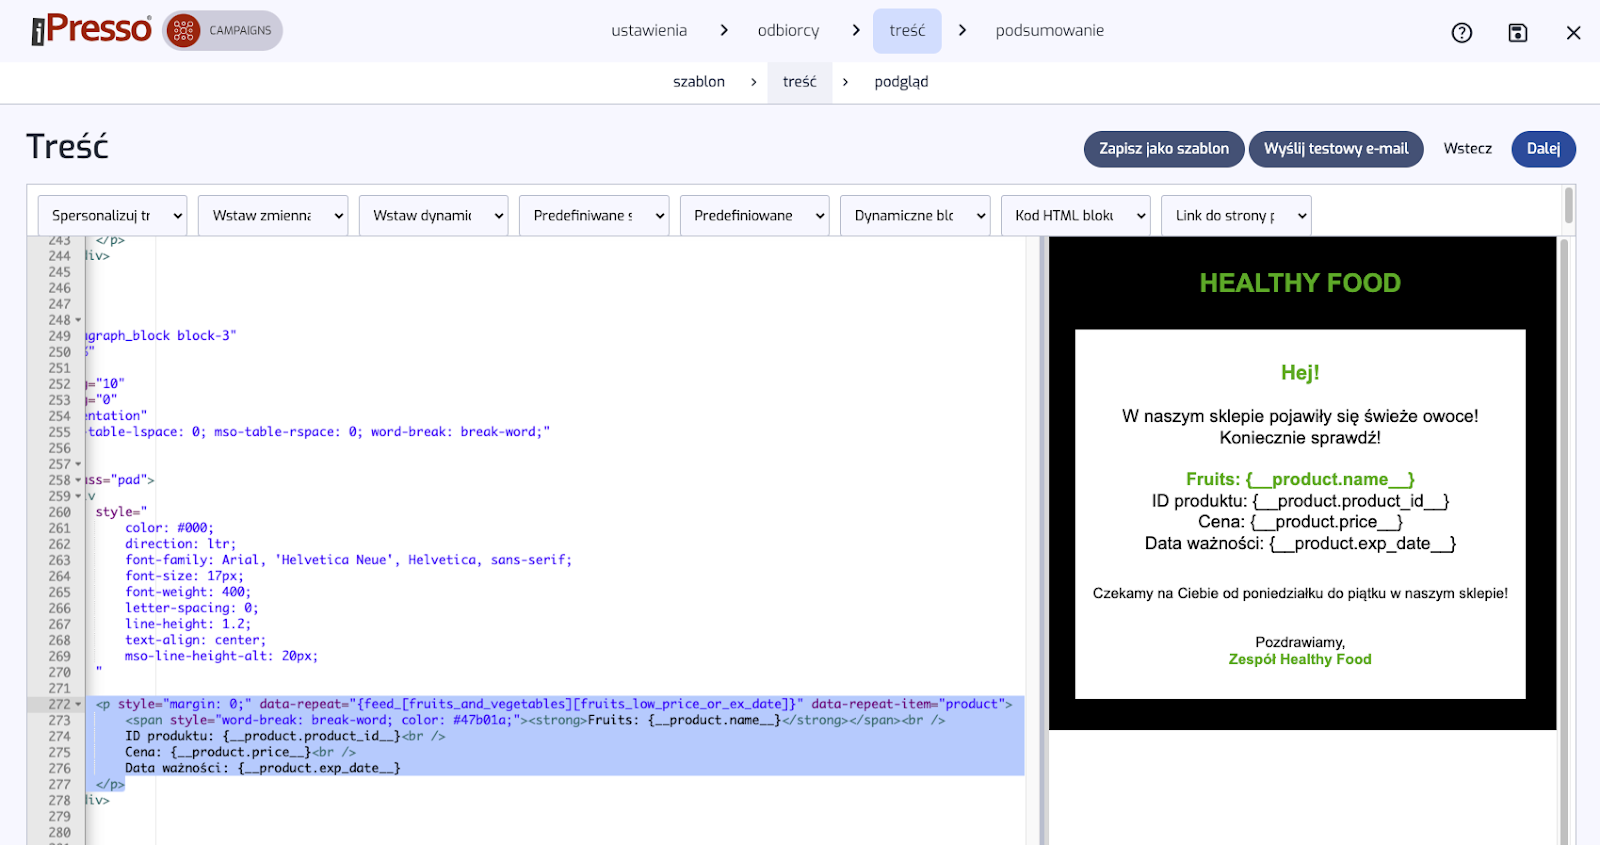The width and height of the screenshot is (1600, 845).
Task: Close the campaign editor with the X icon
Action: [1573, 33]
